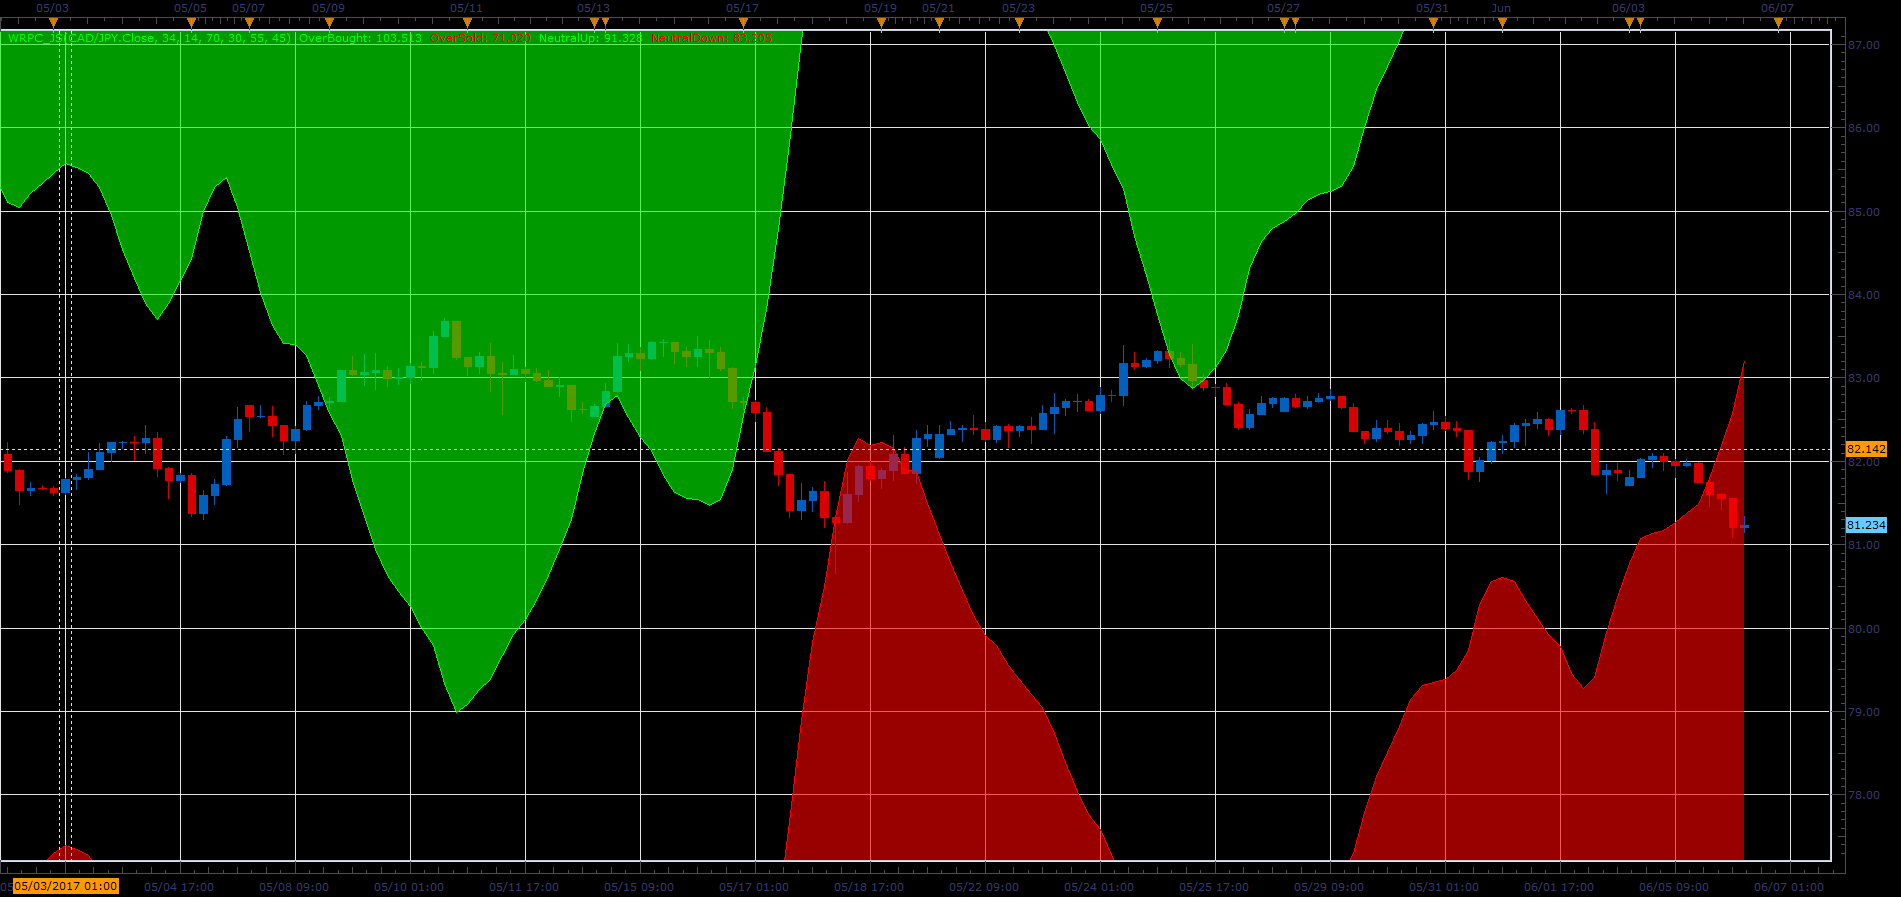Click the 05/08 09:00 time axis label

[x=294, y=887]
